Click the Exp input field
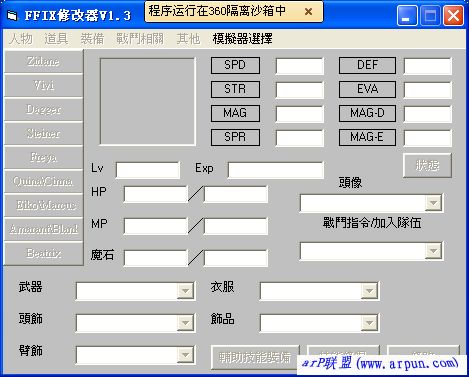 pos(276,170)
